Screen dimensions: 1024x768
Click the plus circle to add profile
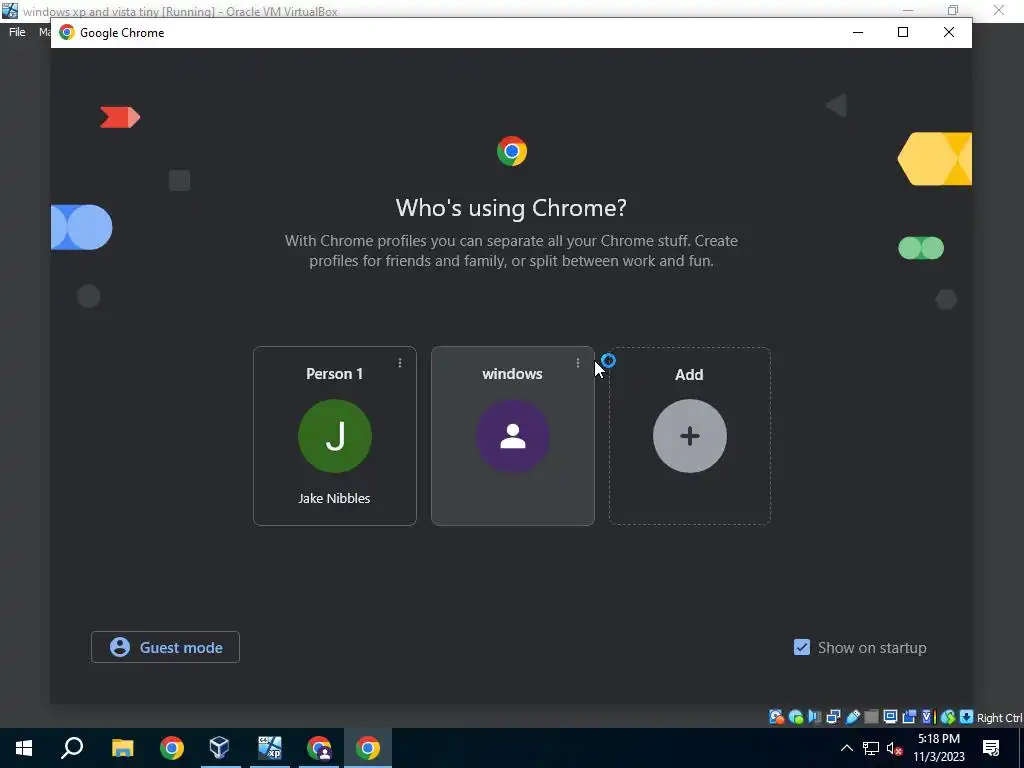tap(690, 436)
